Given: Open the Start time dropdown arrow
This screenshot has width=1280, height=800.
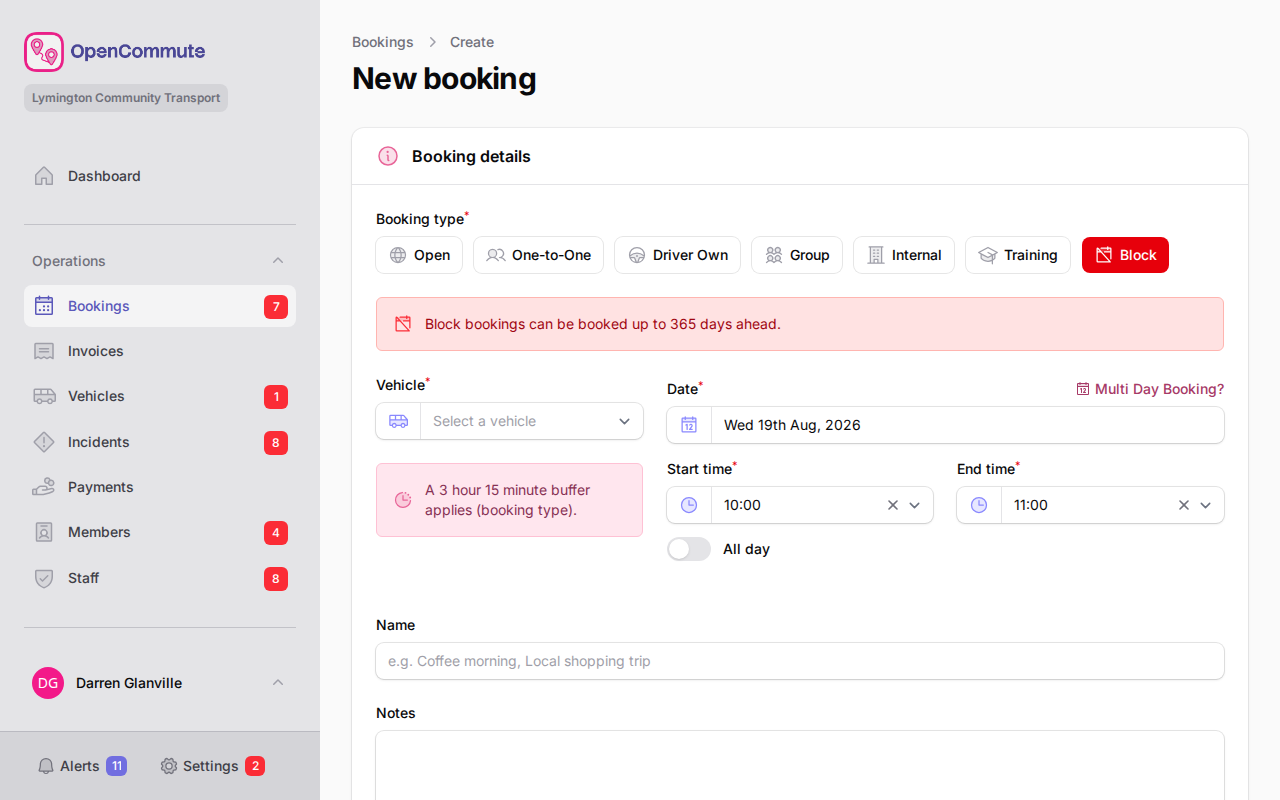Looking at the screenshot, I should (x=914, y=505).
